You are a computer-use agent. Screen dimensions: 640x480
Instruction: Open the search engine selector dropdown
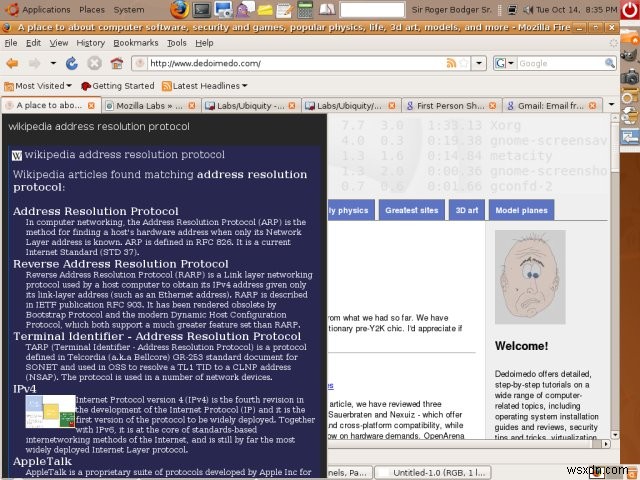point(504,63)
